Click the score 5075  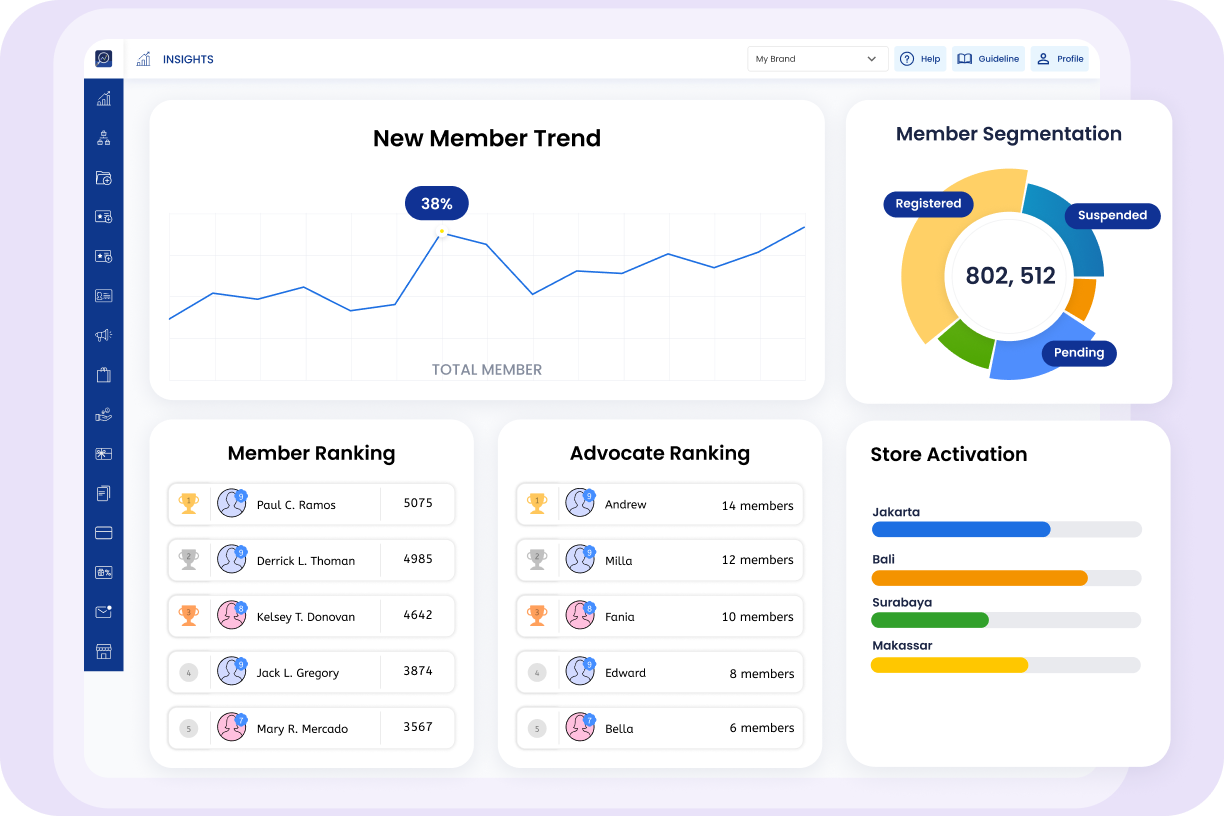(x=418, y=503)
